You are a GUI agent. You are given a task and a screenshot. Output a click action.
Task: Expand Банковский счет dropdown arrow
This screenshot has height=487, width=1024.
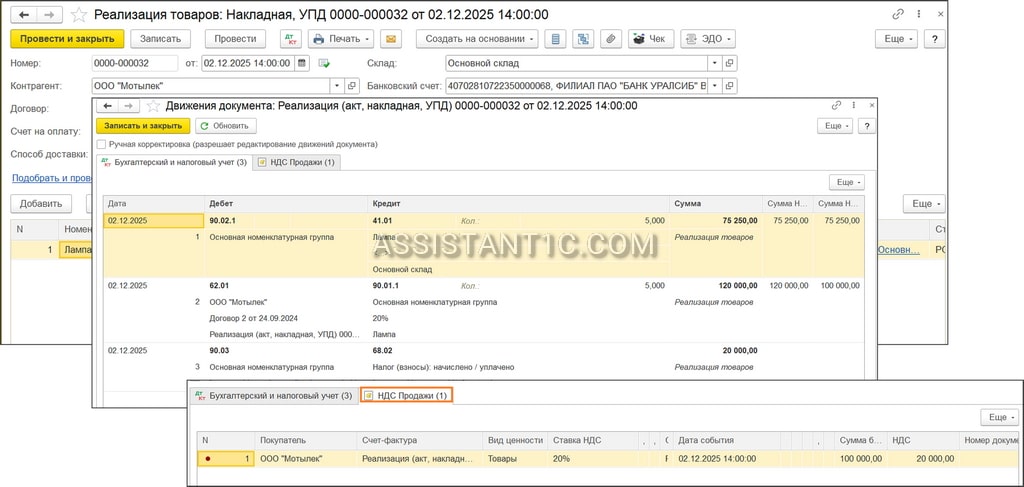click(x=715, y=86)
